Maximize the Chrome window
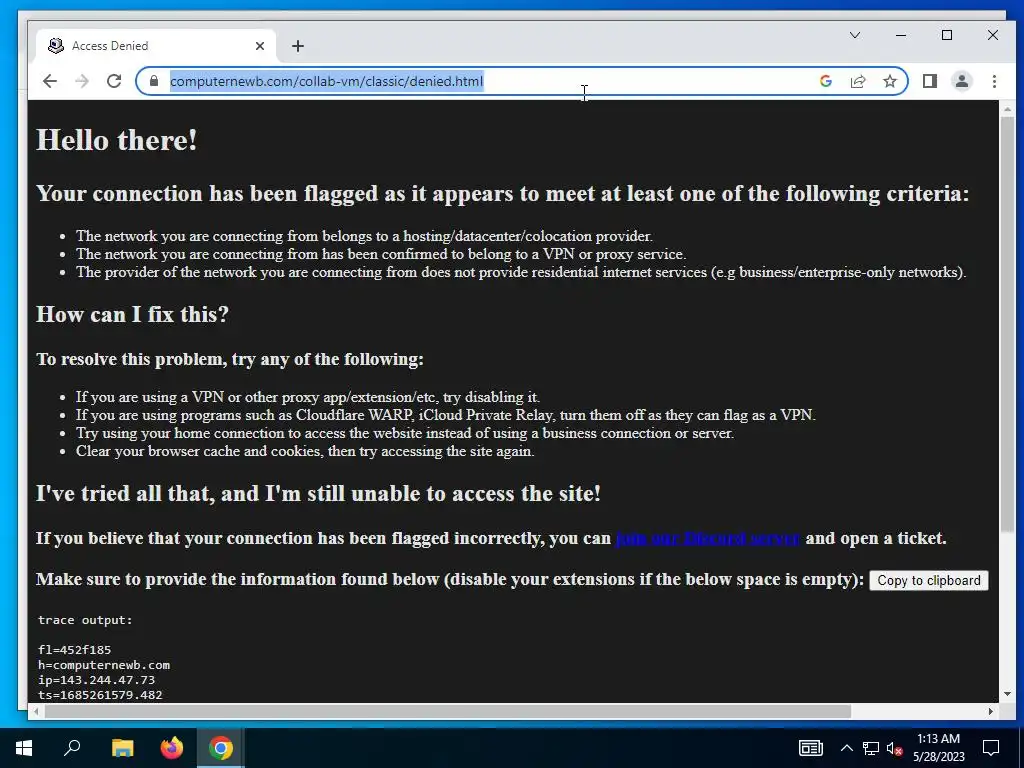The height and width of the screenshot is (768, 1024). [x=947, y=35]
